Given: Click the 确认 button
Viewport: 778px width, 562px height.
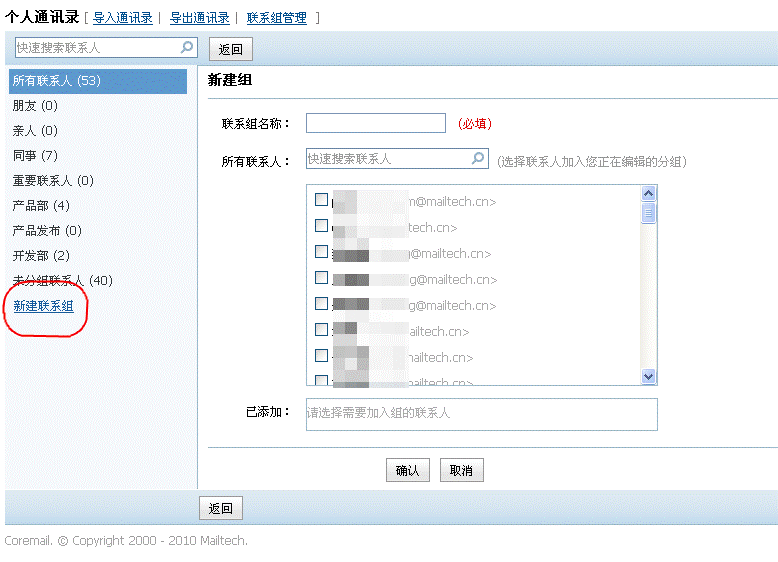Looking at the screenshot, I should click(407, 471).
